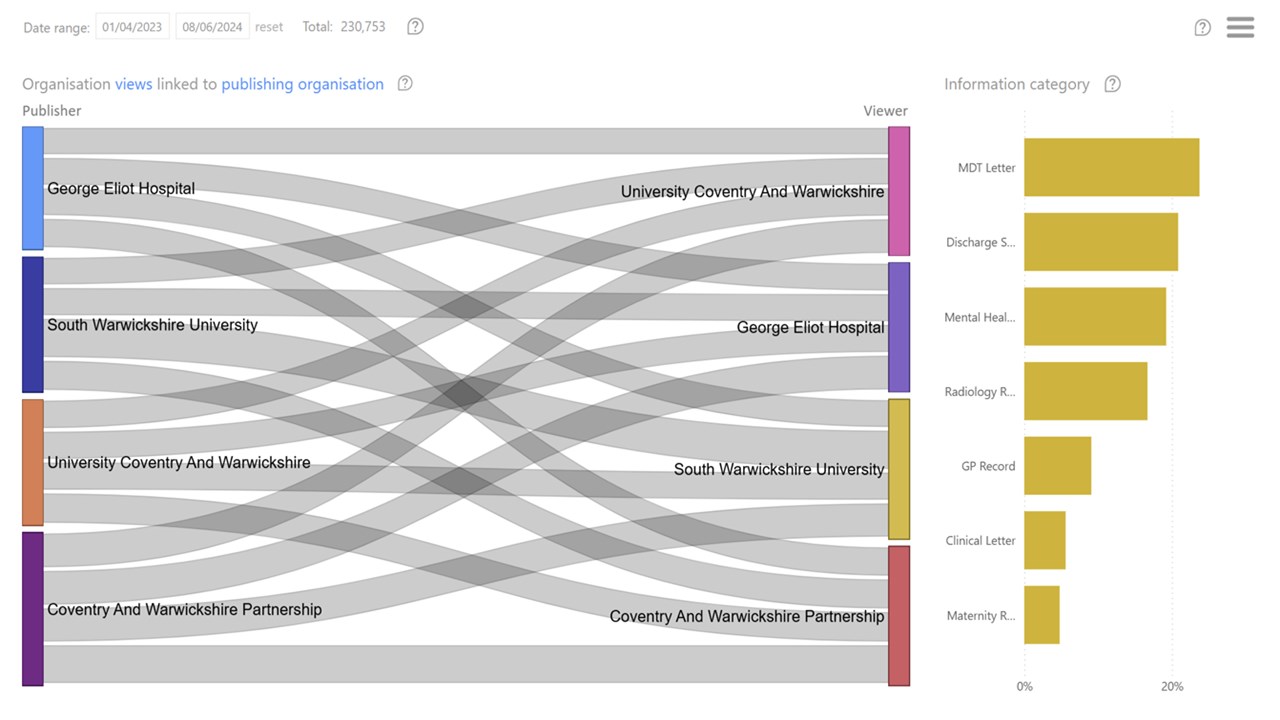Open the hamburger menu icon

[x=1240, y=27]
